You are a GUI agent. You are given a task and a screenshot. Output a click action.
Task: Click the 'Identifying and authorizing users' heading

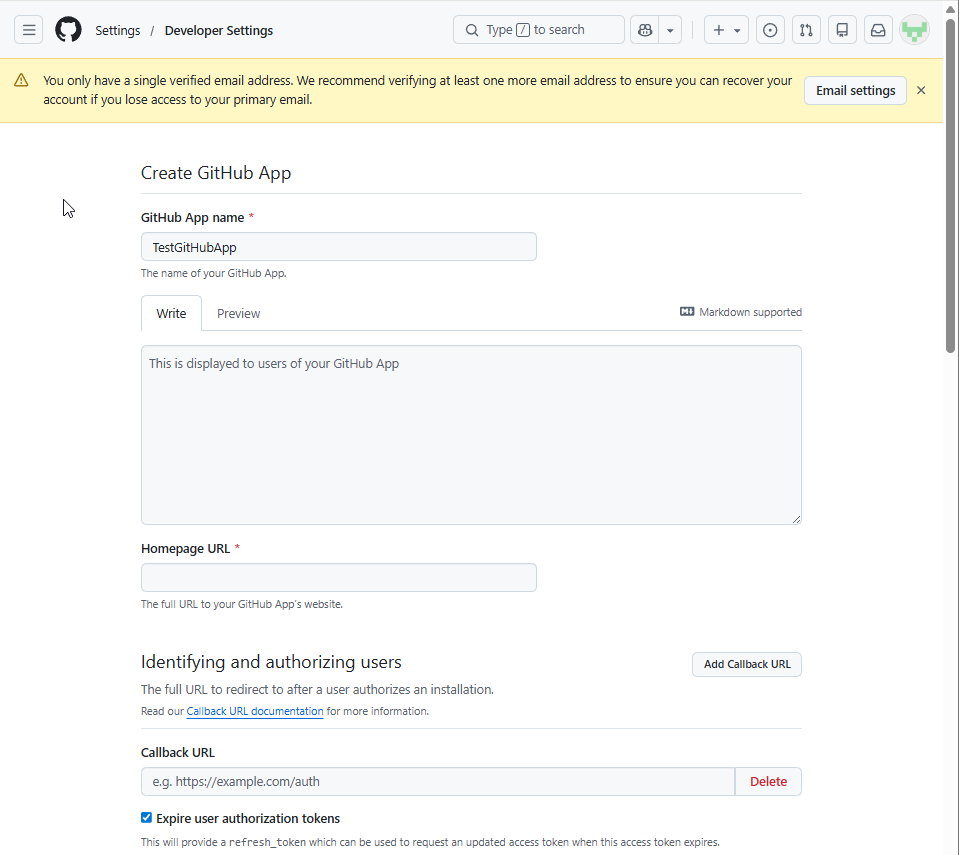click(271, 662)
